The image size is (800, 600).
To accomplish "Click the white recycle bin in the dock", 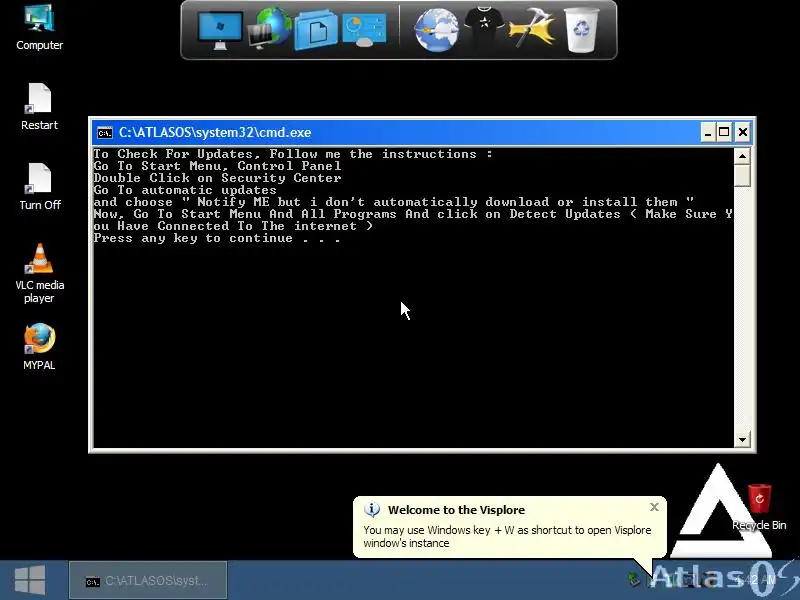I will pos(582,30).
